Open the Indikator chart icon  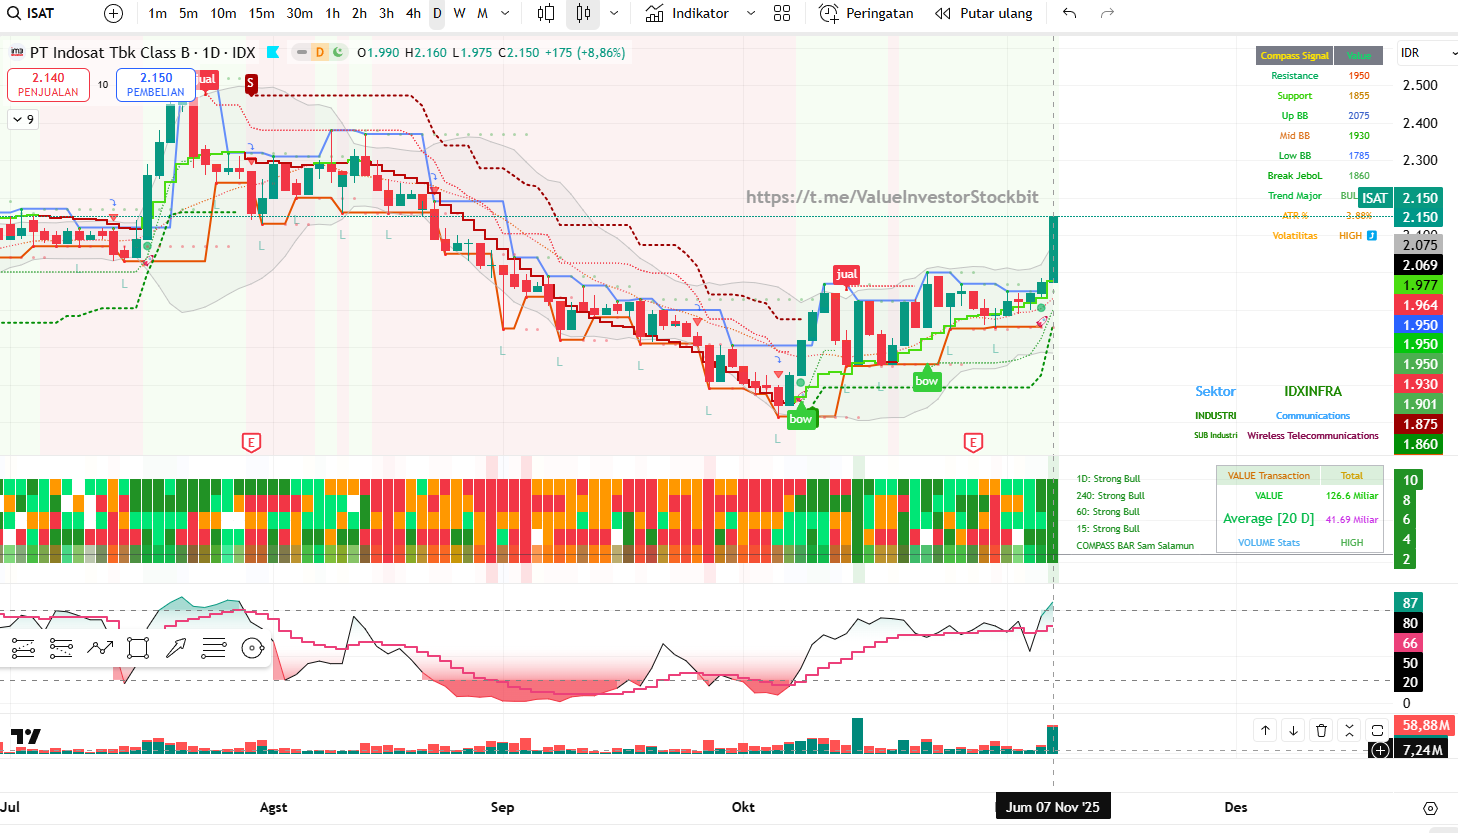[655, 13]
